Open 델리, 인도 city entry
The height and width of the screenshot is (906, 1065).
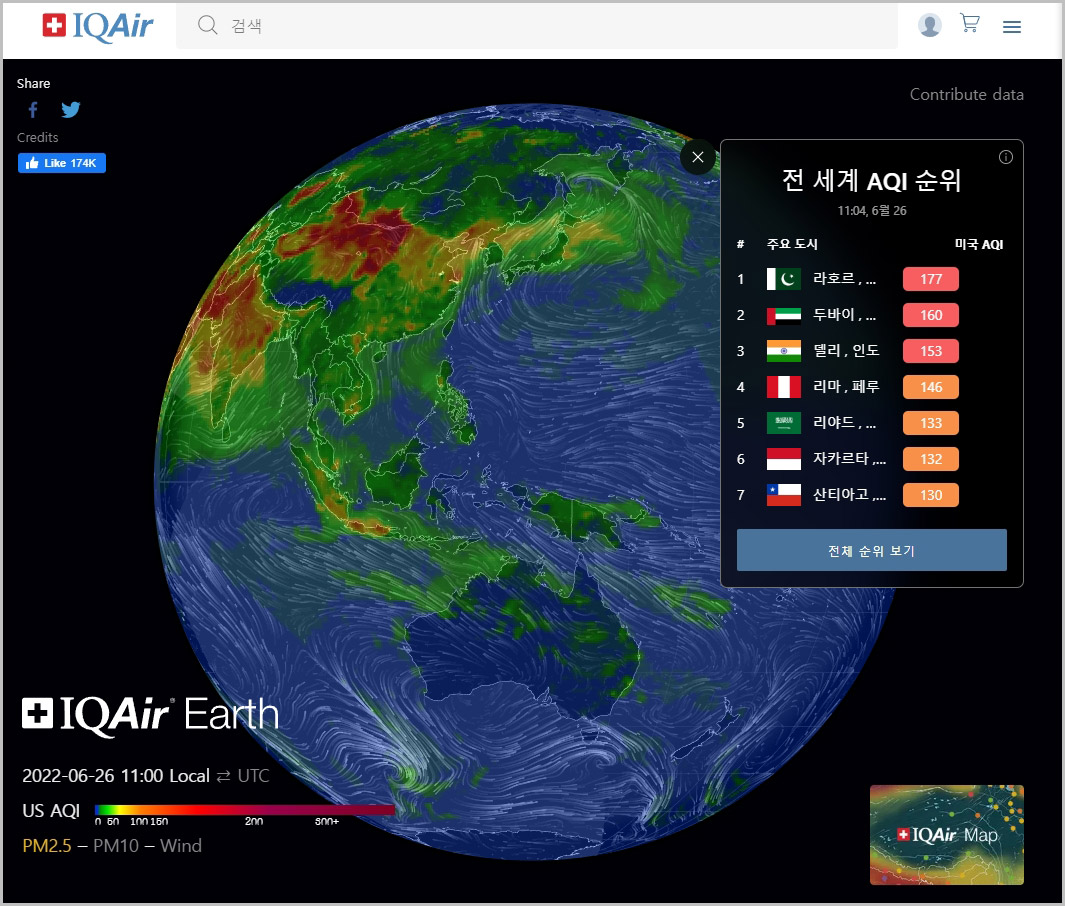[846, 350]
